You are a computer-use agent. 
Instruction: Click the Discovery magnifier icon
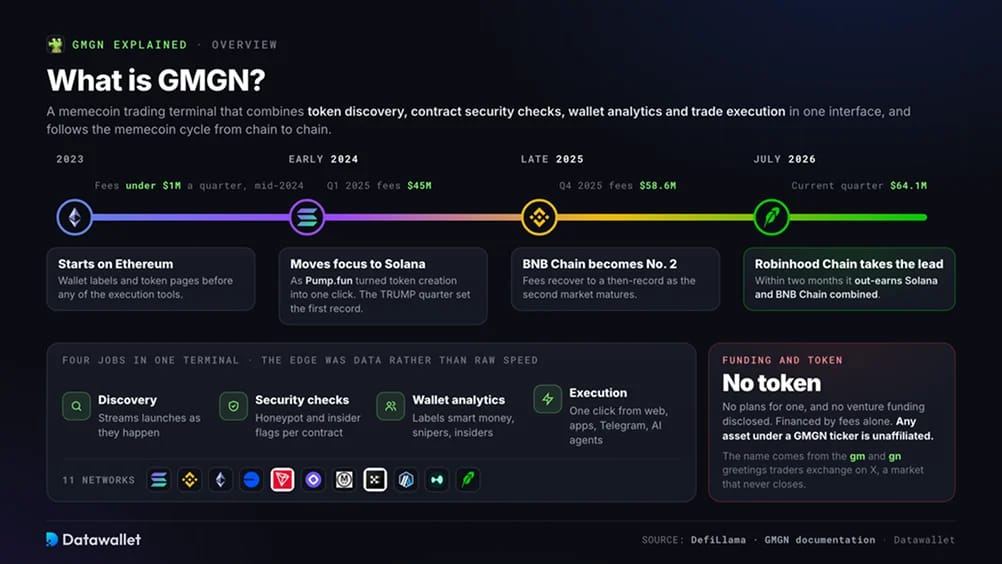(x=76, y=406)
